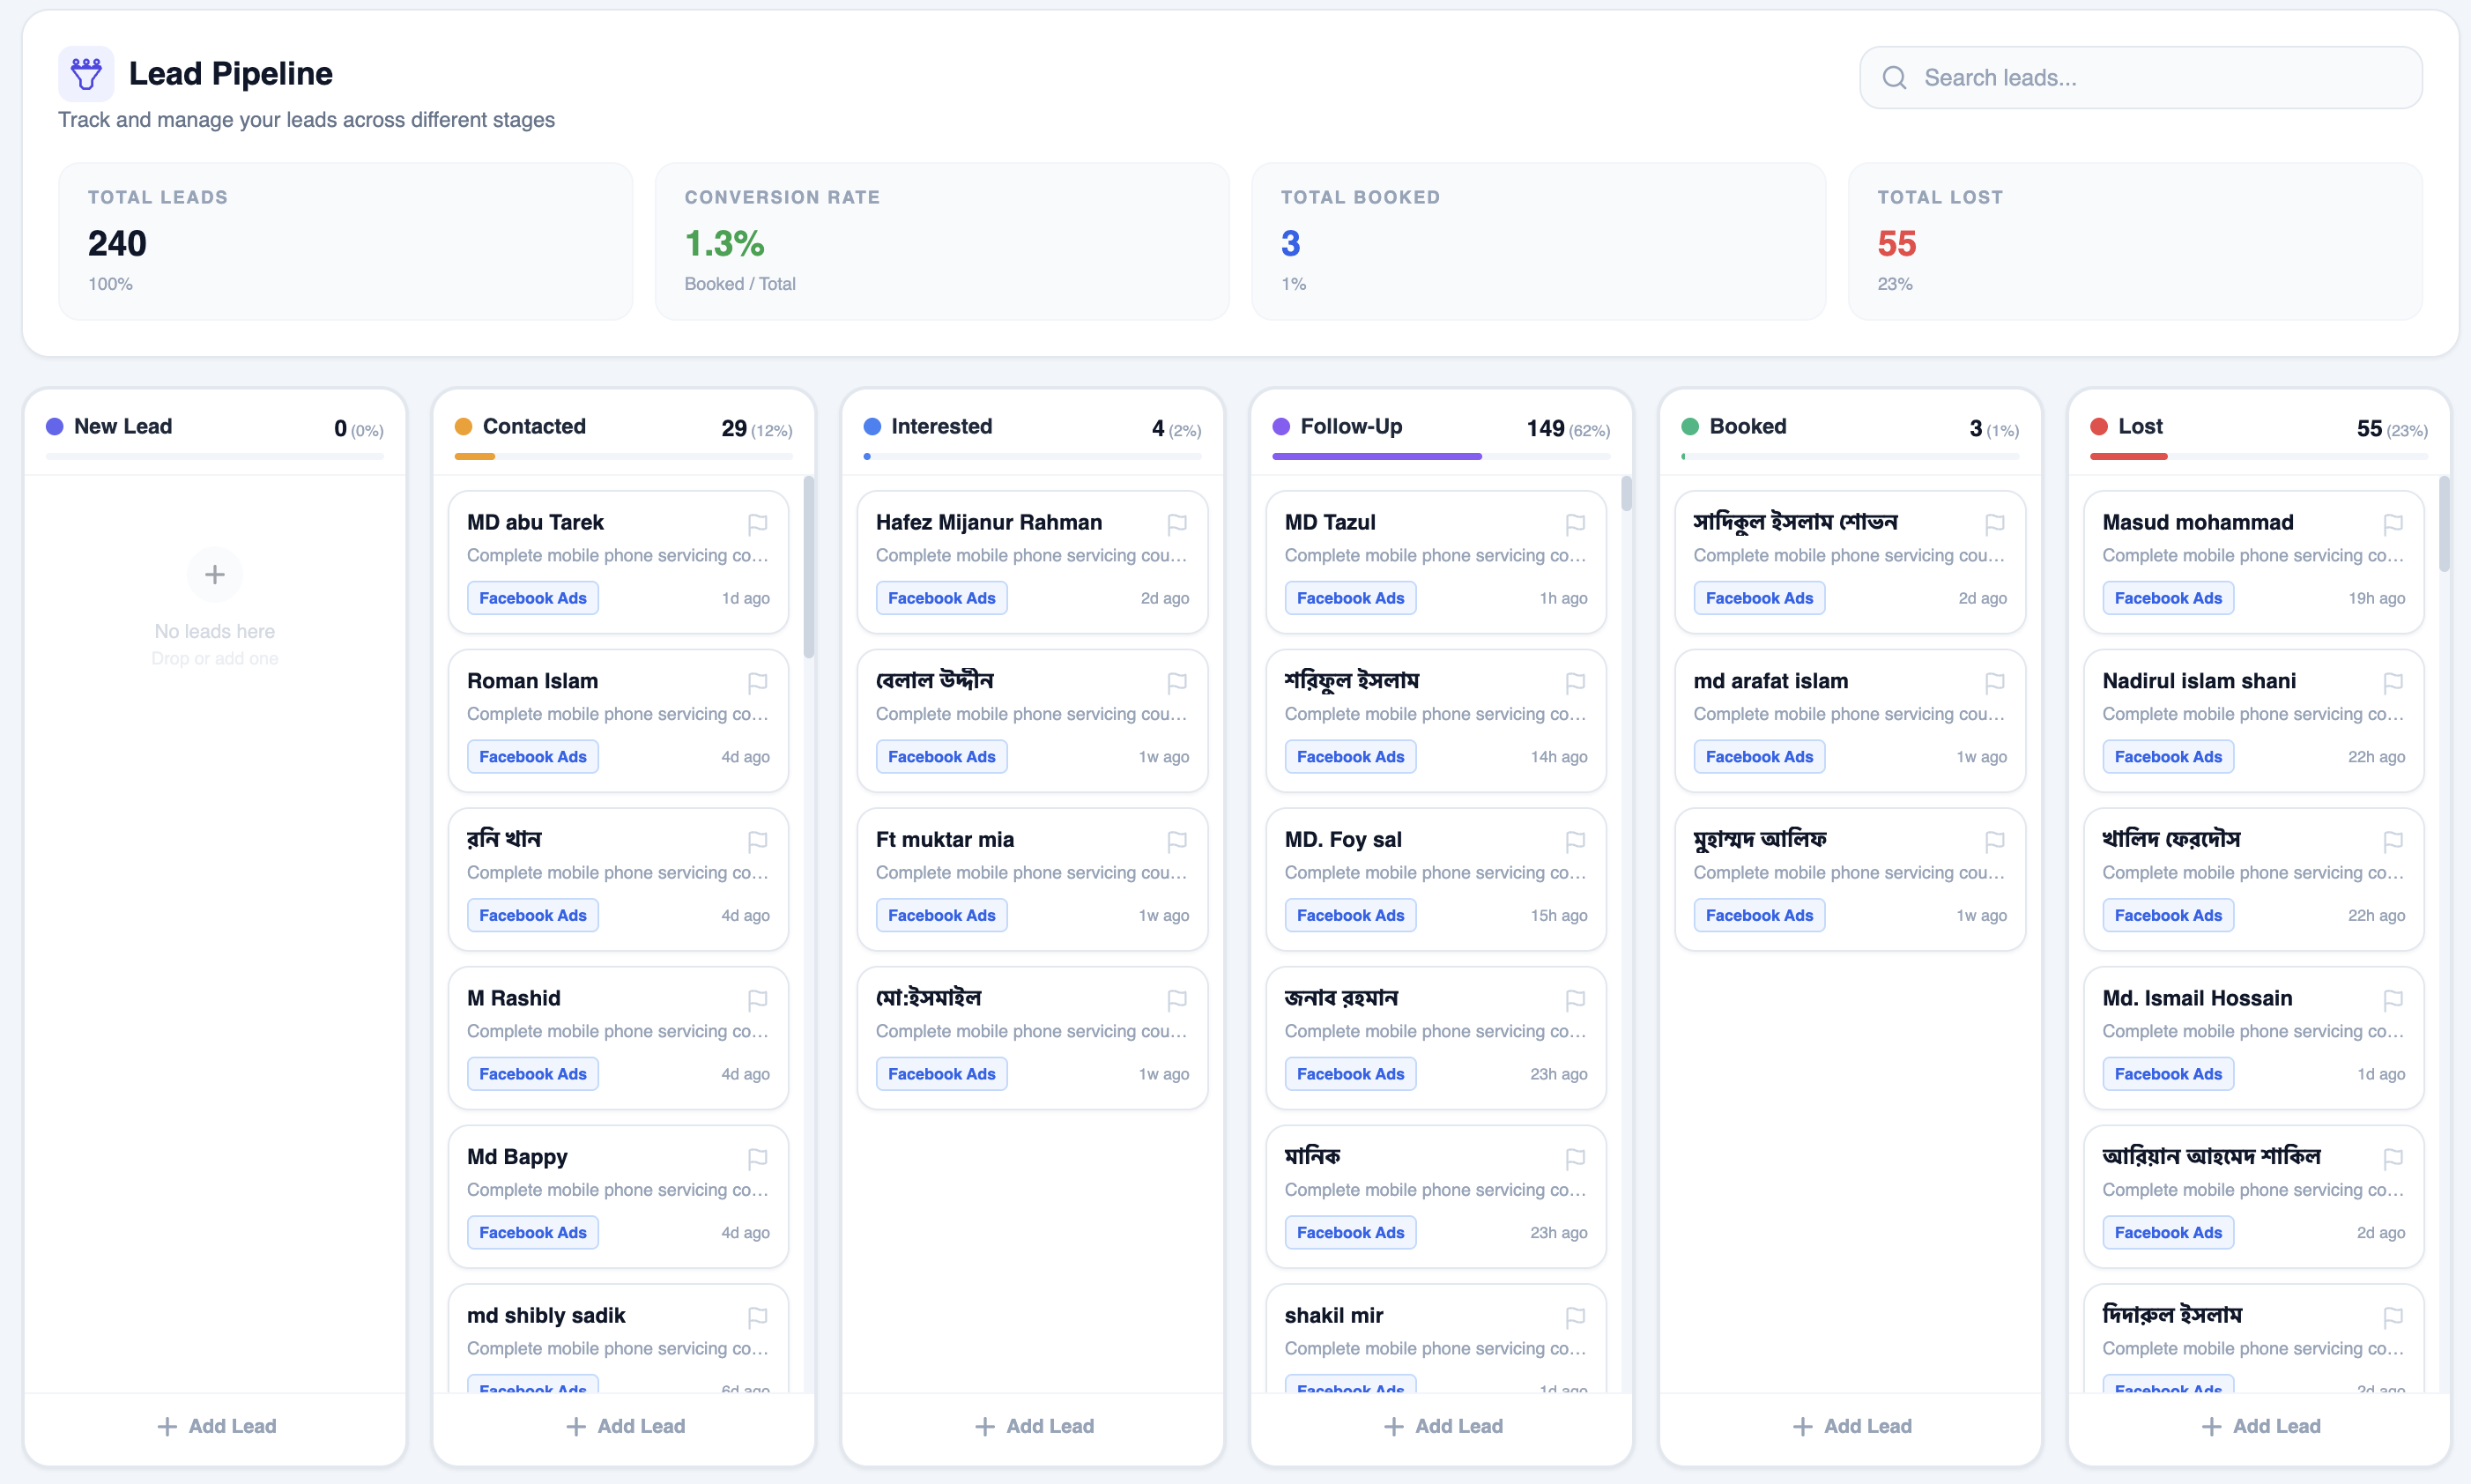Flag the shakil mir lead

coord(1575,1317)
